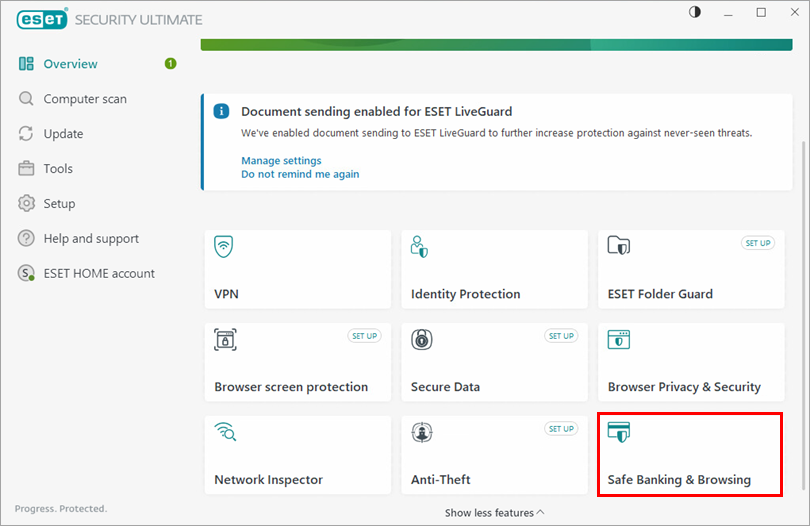Click the Update refresh arrows icon
This screenshot has width=810, height=526.
pyautogui.click(x=26, y=133)
